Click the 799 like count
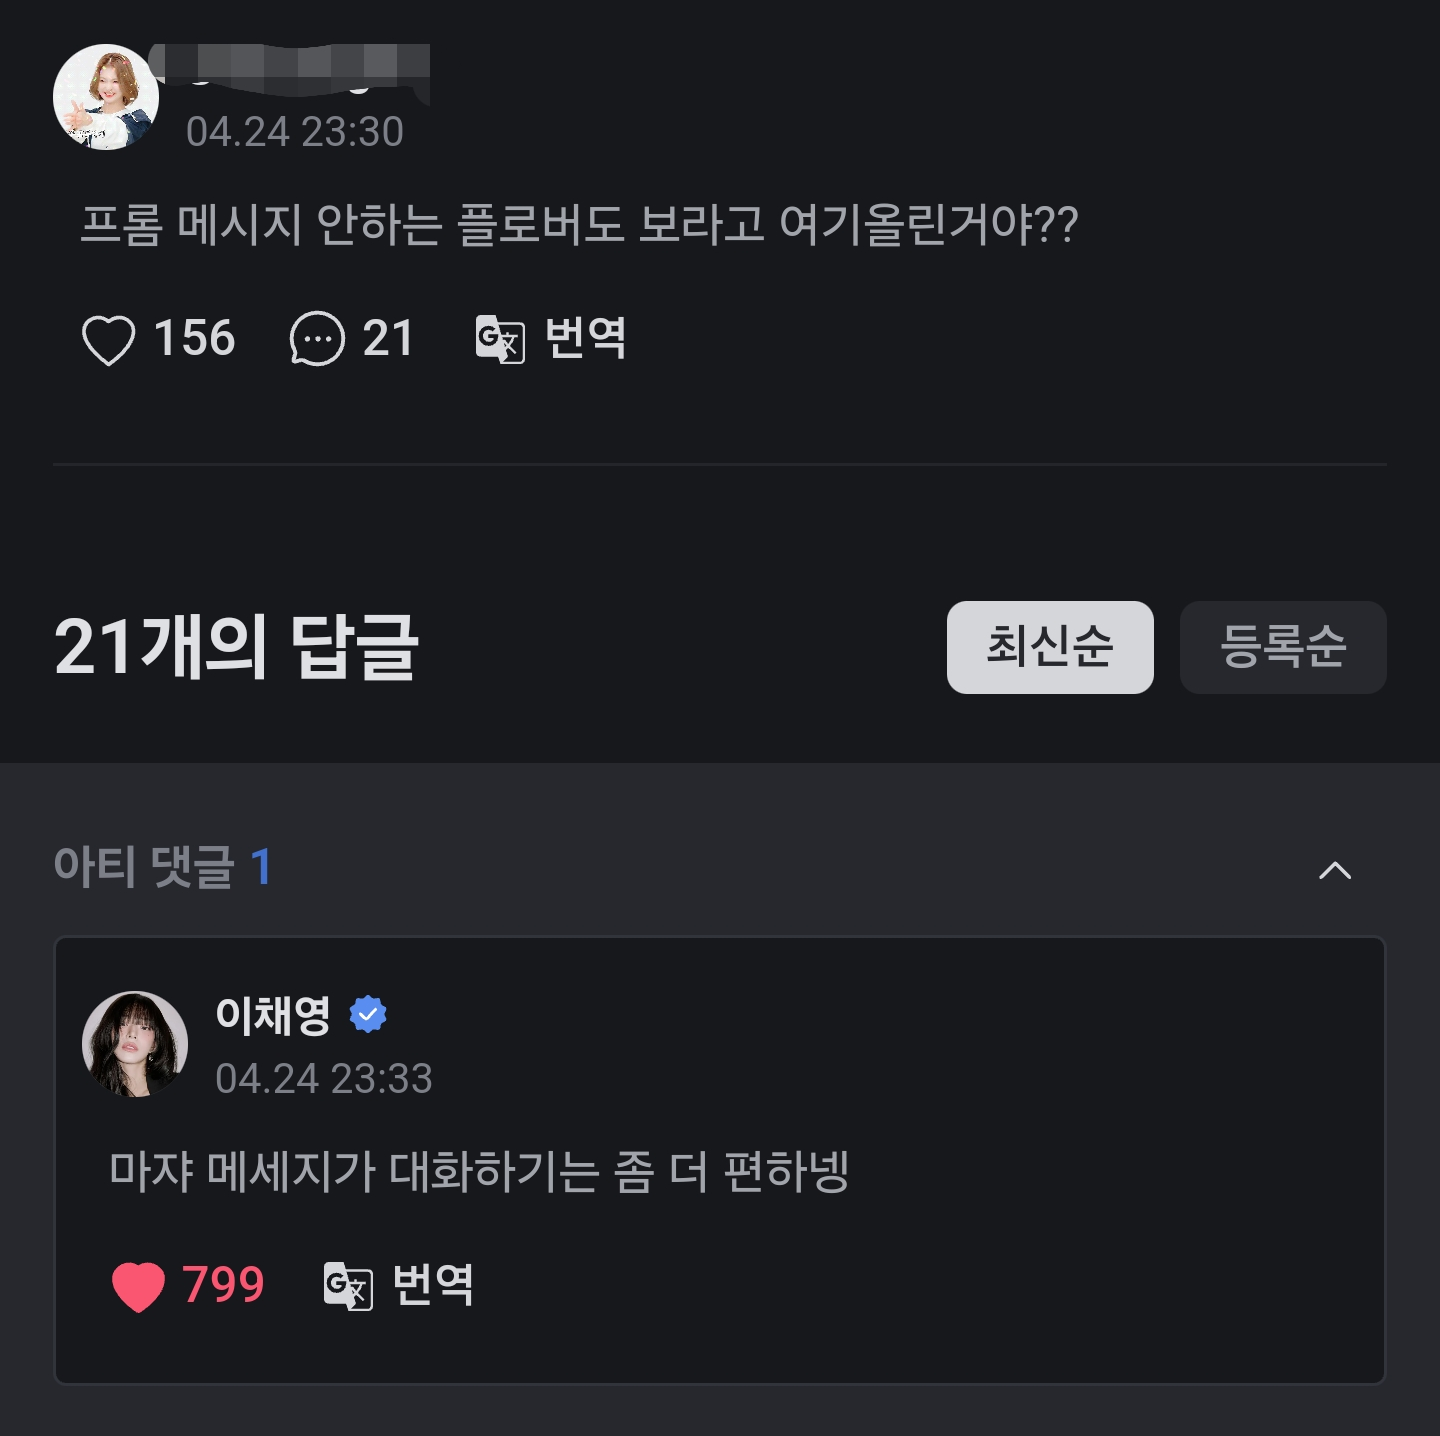The height and width of the screenshot is (1436, 1440). click(223, 1285)
